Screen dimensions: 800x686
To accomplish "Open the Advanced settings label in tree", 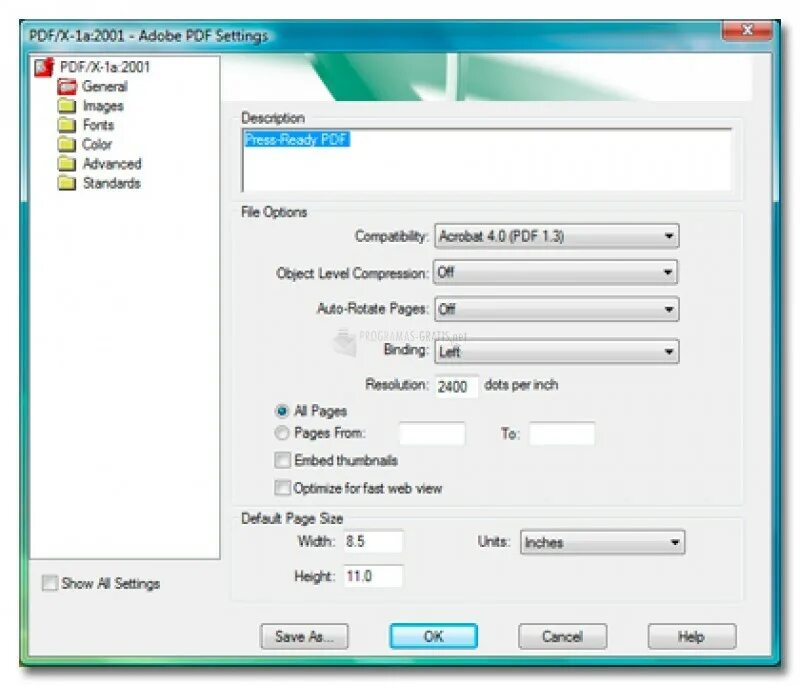I will click(112, 164).
